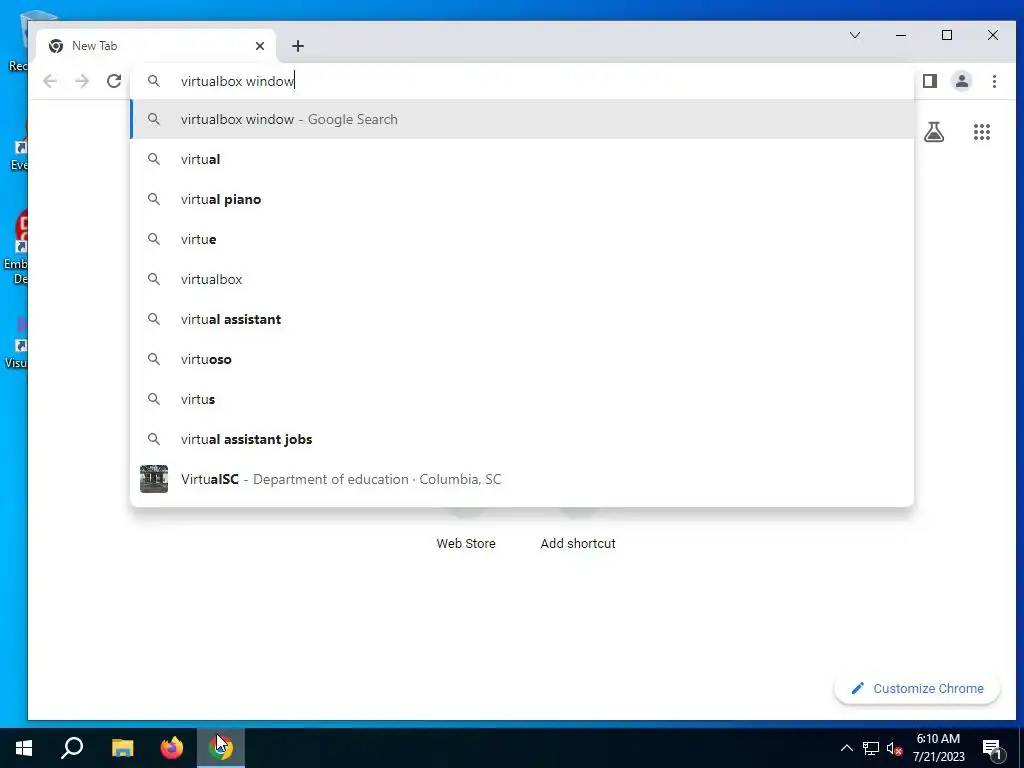1024x768 pixels.
Task: Reload the current page
Action: (x=114, y=81)
